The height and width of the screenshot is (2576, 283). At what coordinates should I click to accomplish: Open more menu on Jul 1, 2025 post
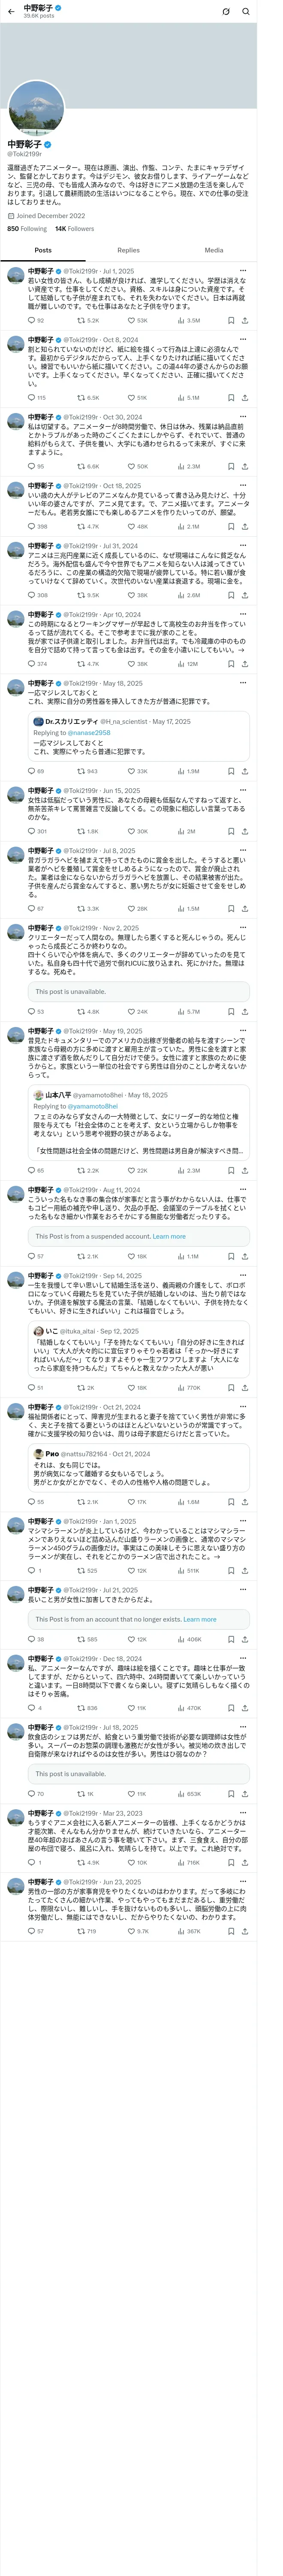tap(243, 271)
